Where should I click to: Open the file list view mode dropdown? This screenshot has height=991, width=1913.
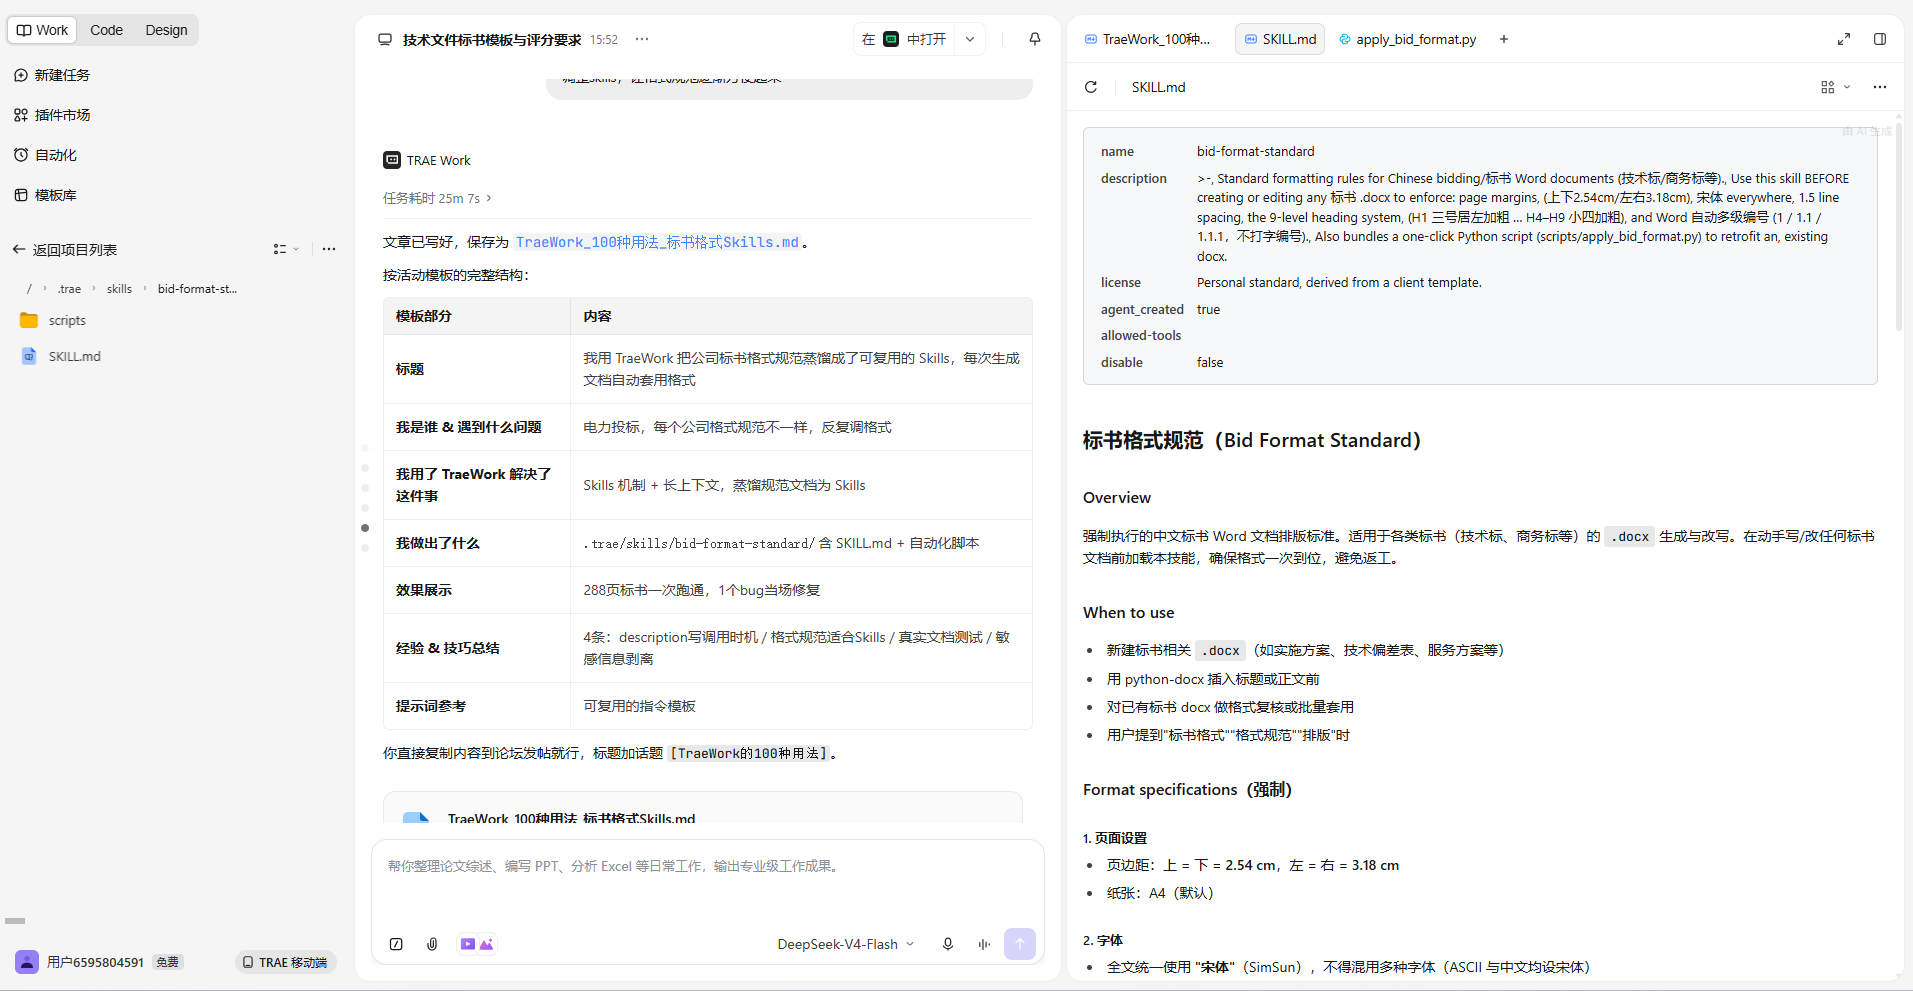[286, 249]
